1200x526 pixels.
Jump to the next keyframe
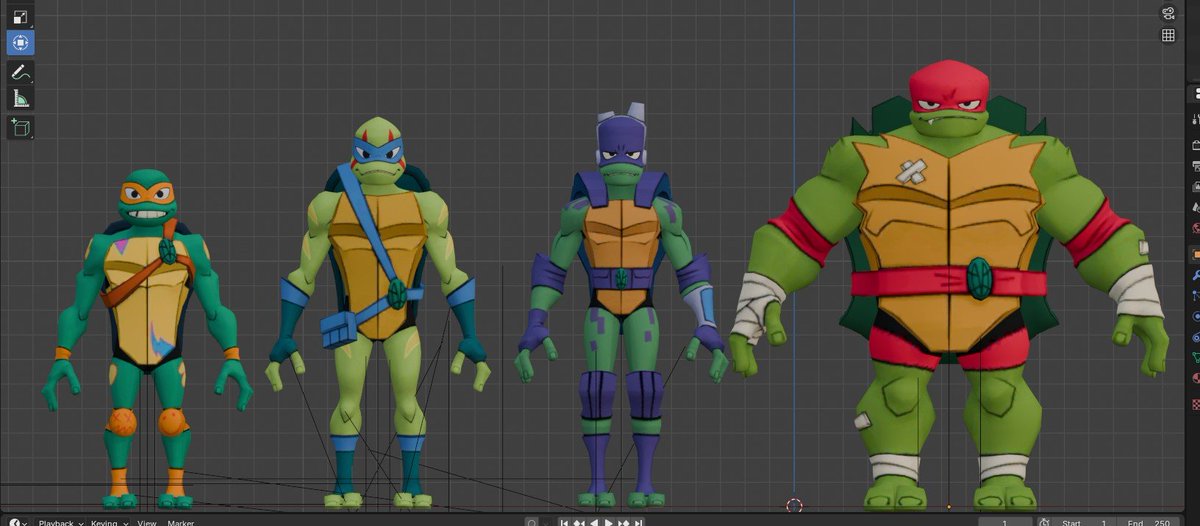[x=624, y=522]
